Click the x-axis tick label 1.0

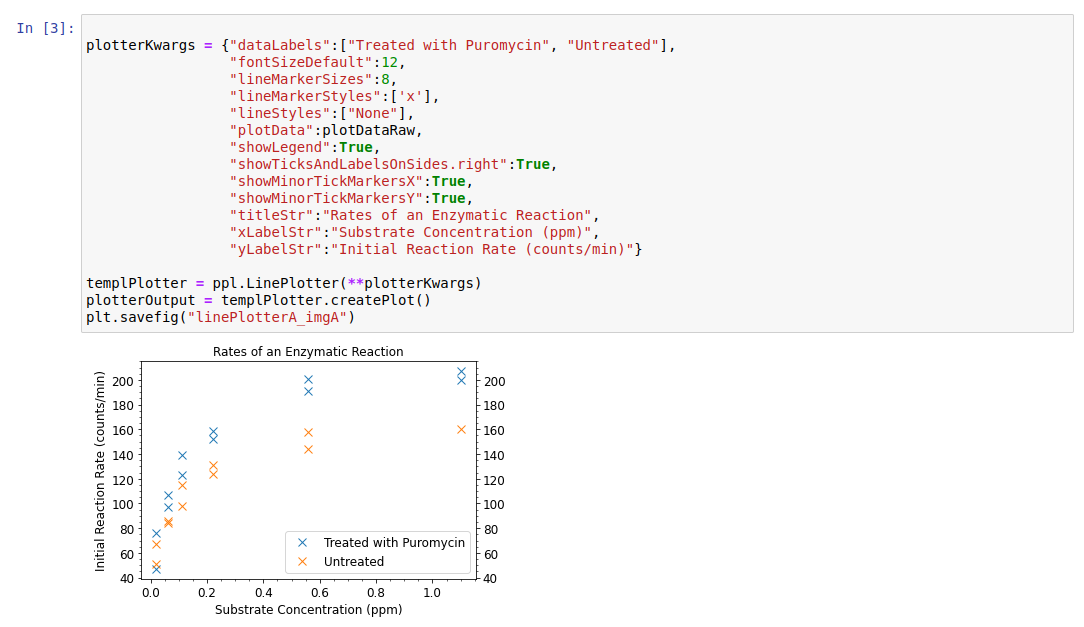click(x=432, y=592)
